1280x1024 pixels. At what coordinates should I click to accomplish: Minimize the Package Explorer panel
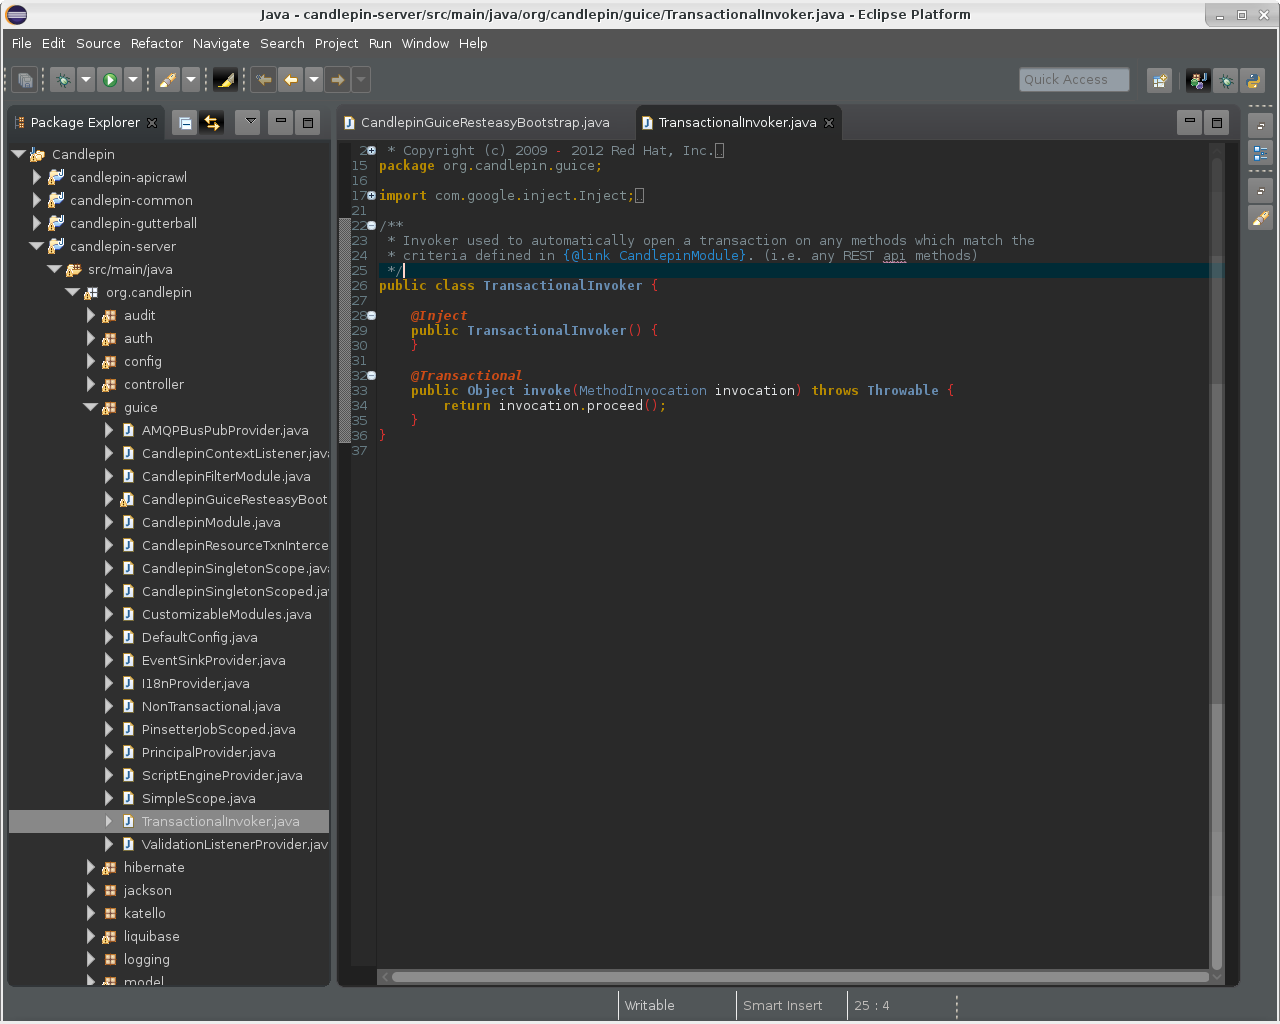click(x=281, y=122)
